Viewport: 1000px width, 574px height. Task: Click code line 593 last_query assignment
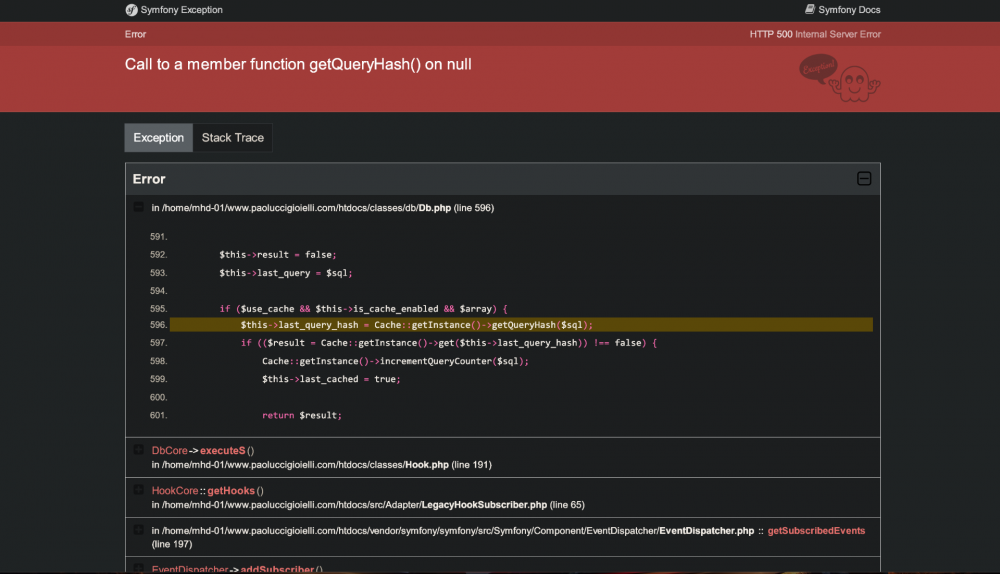pyautogui.click(x=286, y=273)
